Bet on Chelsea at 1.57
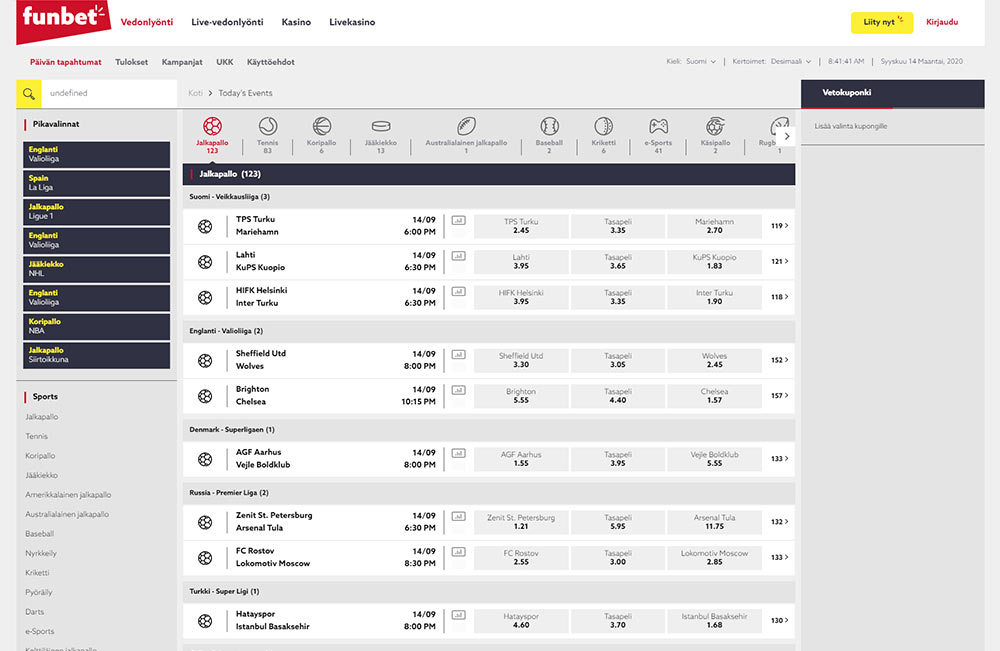1000x651 pixels. click(x=714, y=396)
